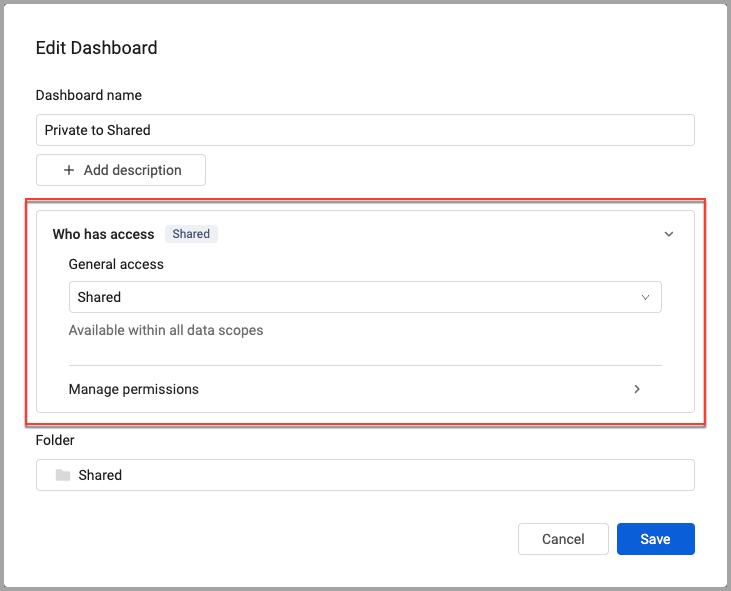
Task: Click the plus icon beside Add description
Action: click(x=69, y=170)
